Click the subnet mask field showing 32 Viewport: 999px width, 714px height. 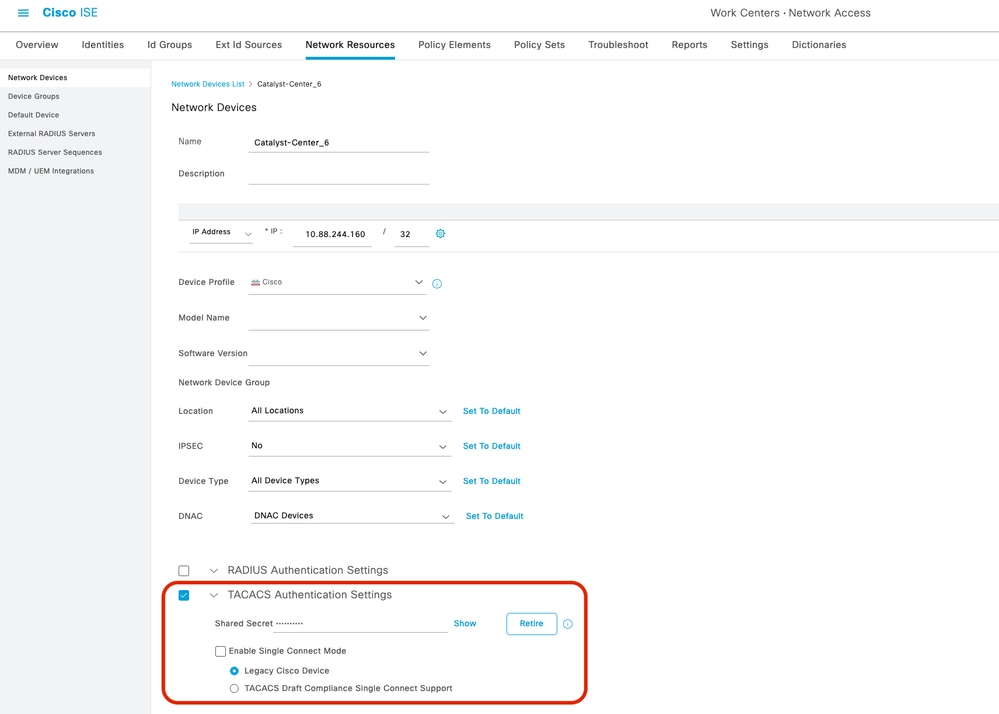[412, 234]
